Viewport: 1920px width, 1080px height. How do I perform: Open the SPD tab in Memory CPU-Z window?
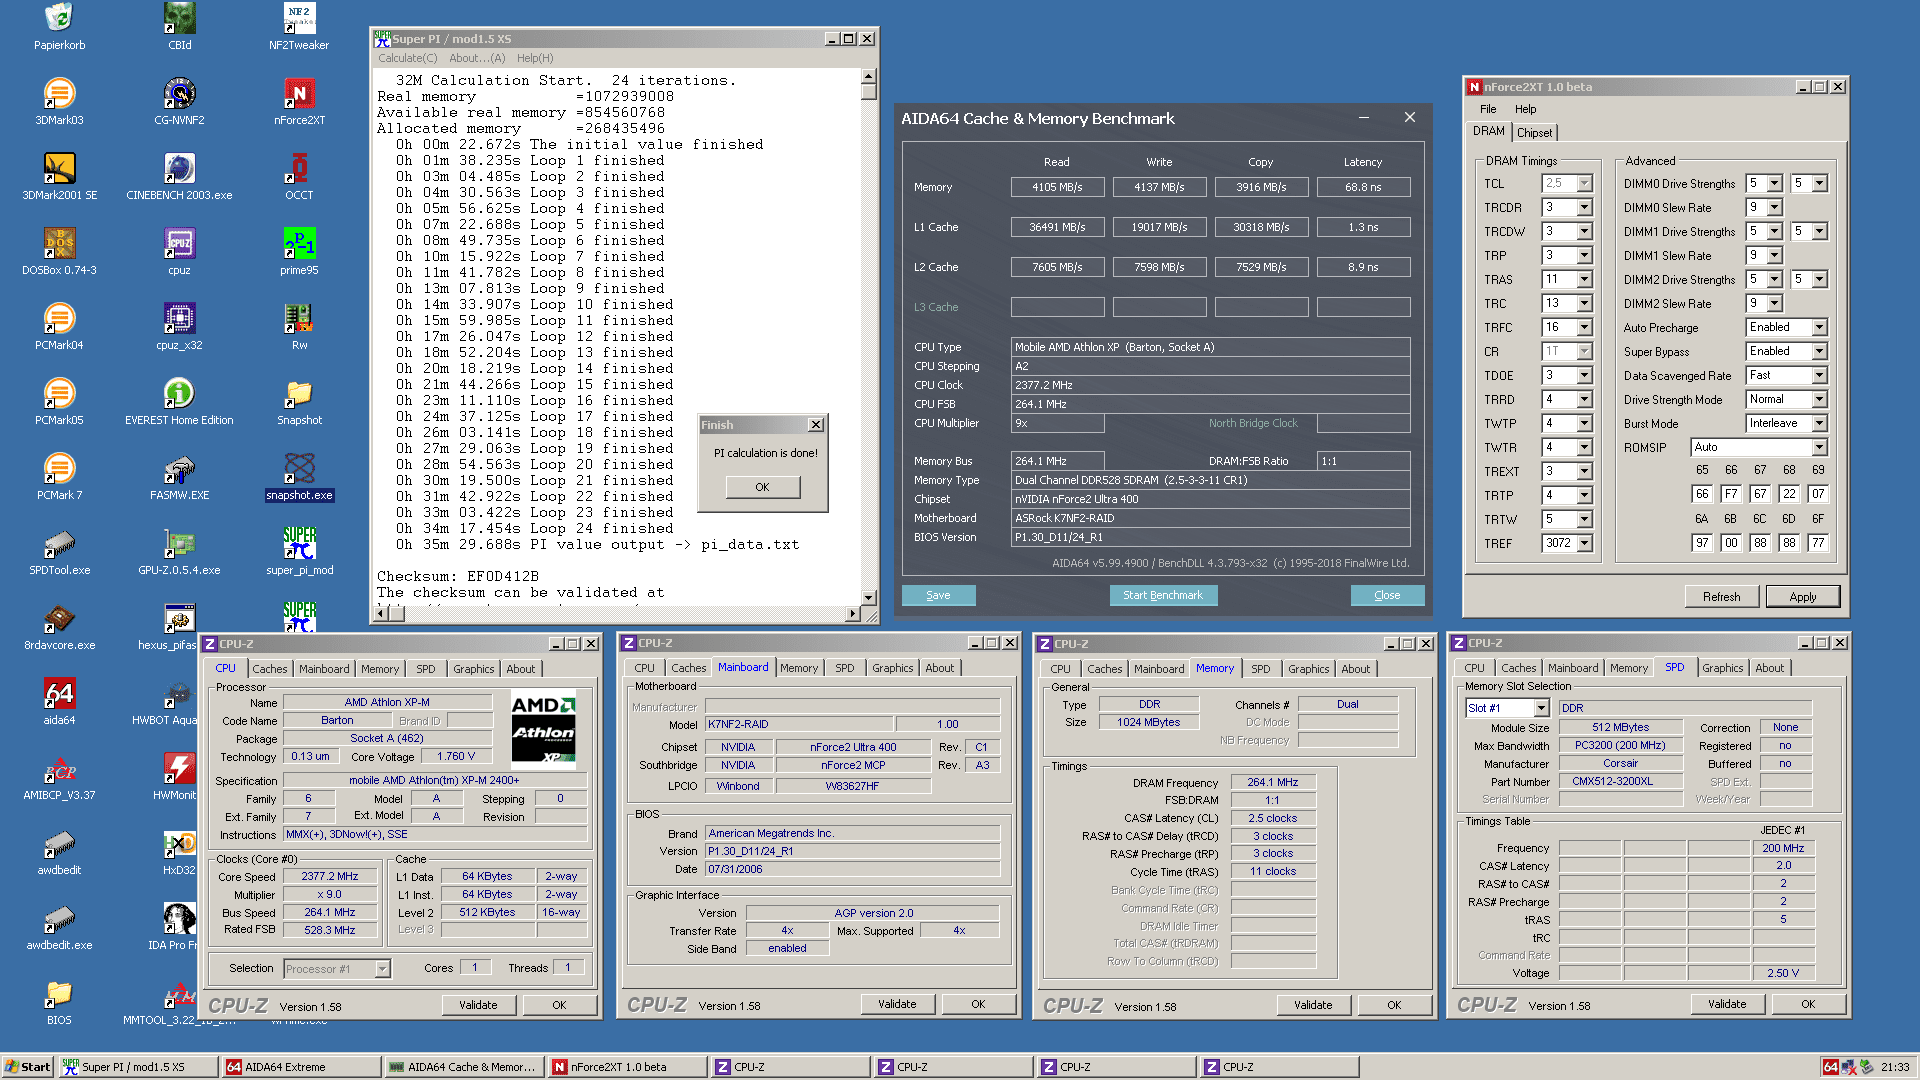(1260, 669)
